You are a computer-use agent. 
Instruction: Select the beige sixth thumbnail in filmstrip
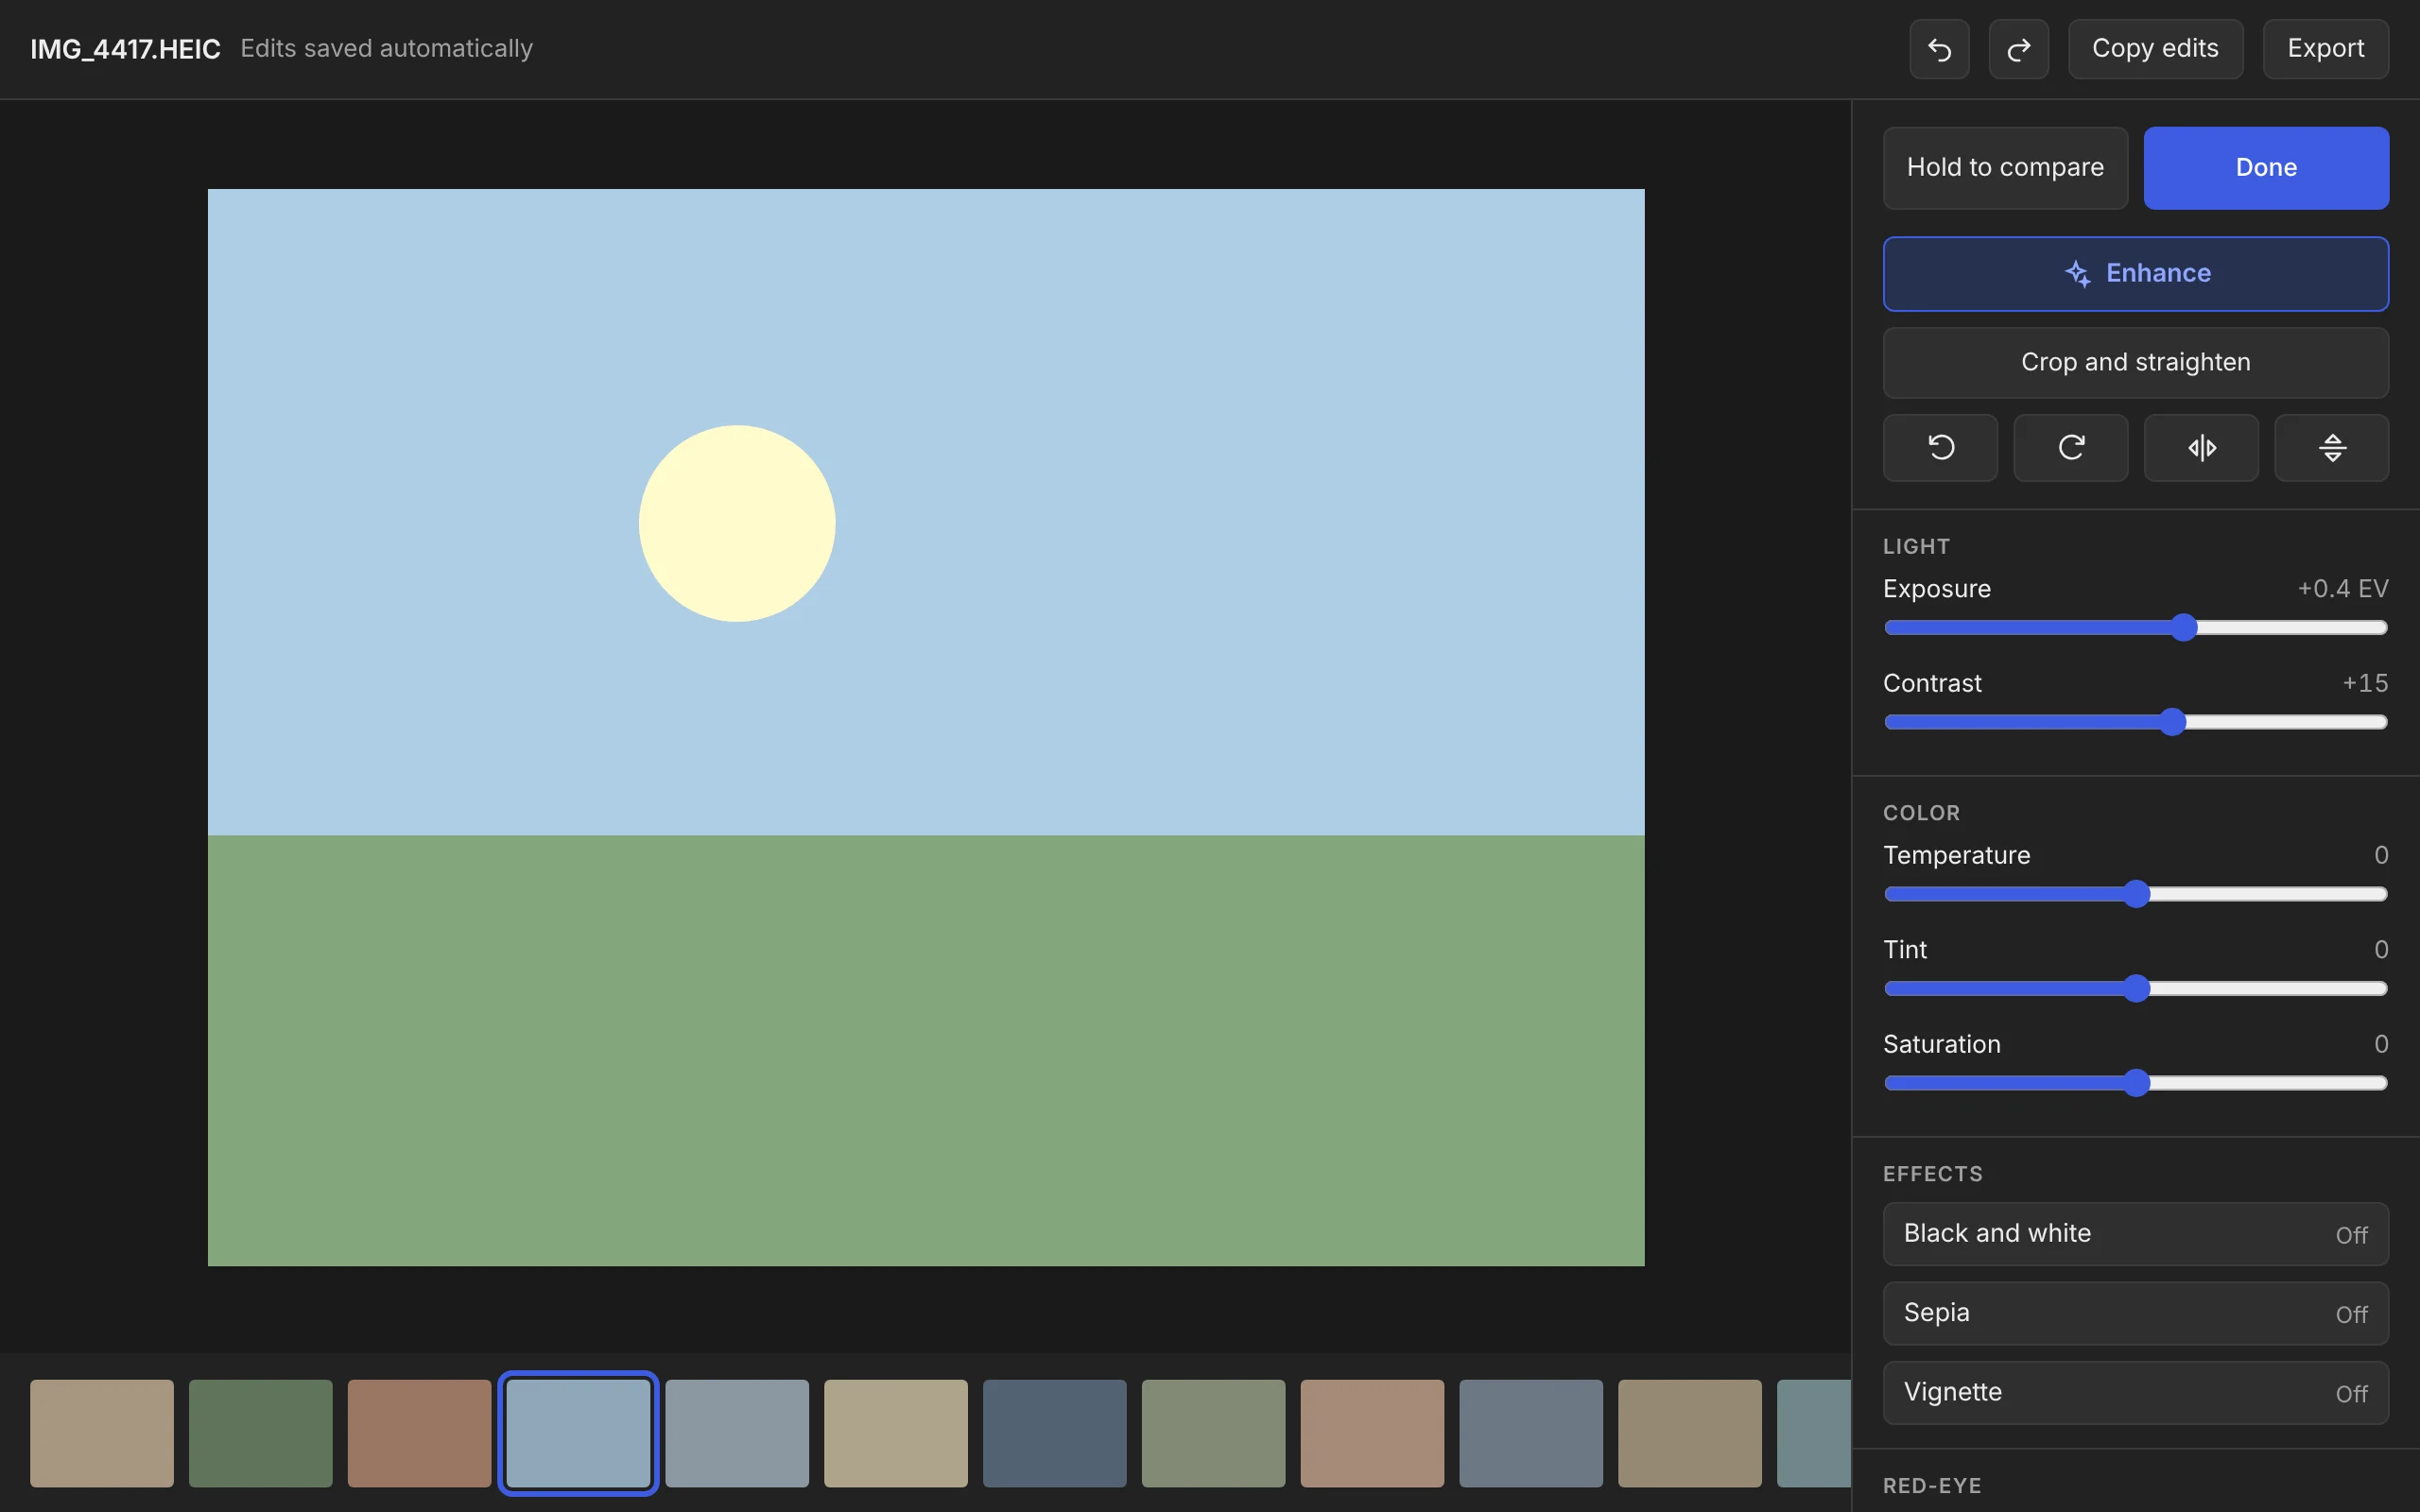click(896, 1433)
